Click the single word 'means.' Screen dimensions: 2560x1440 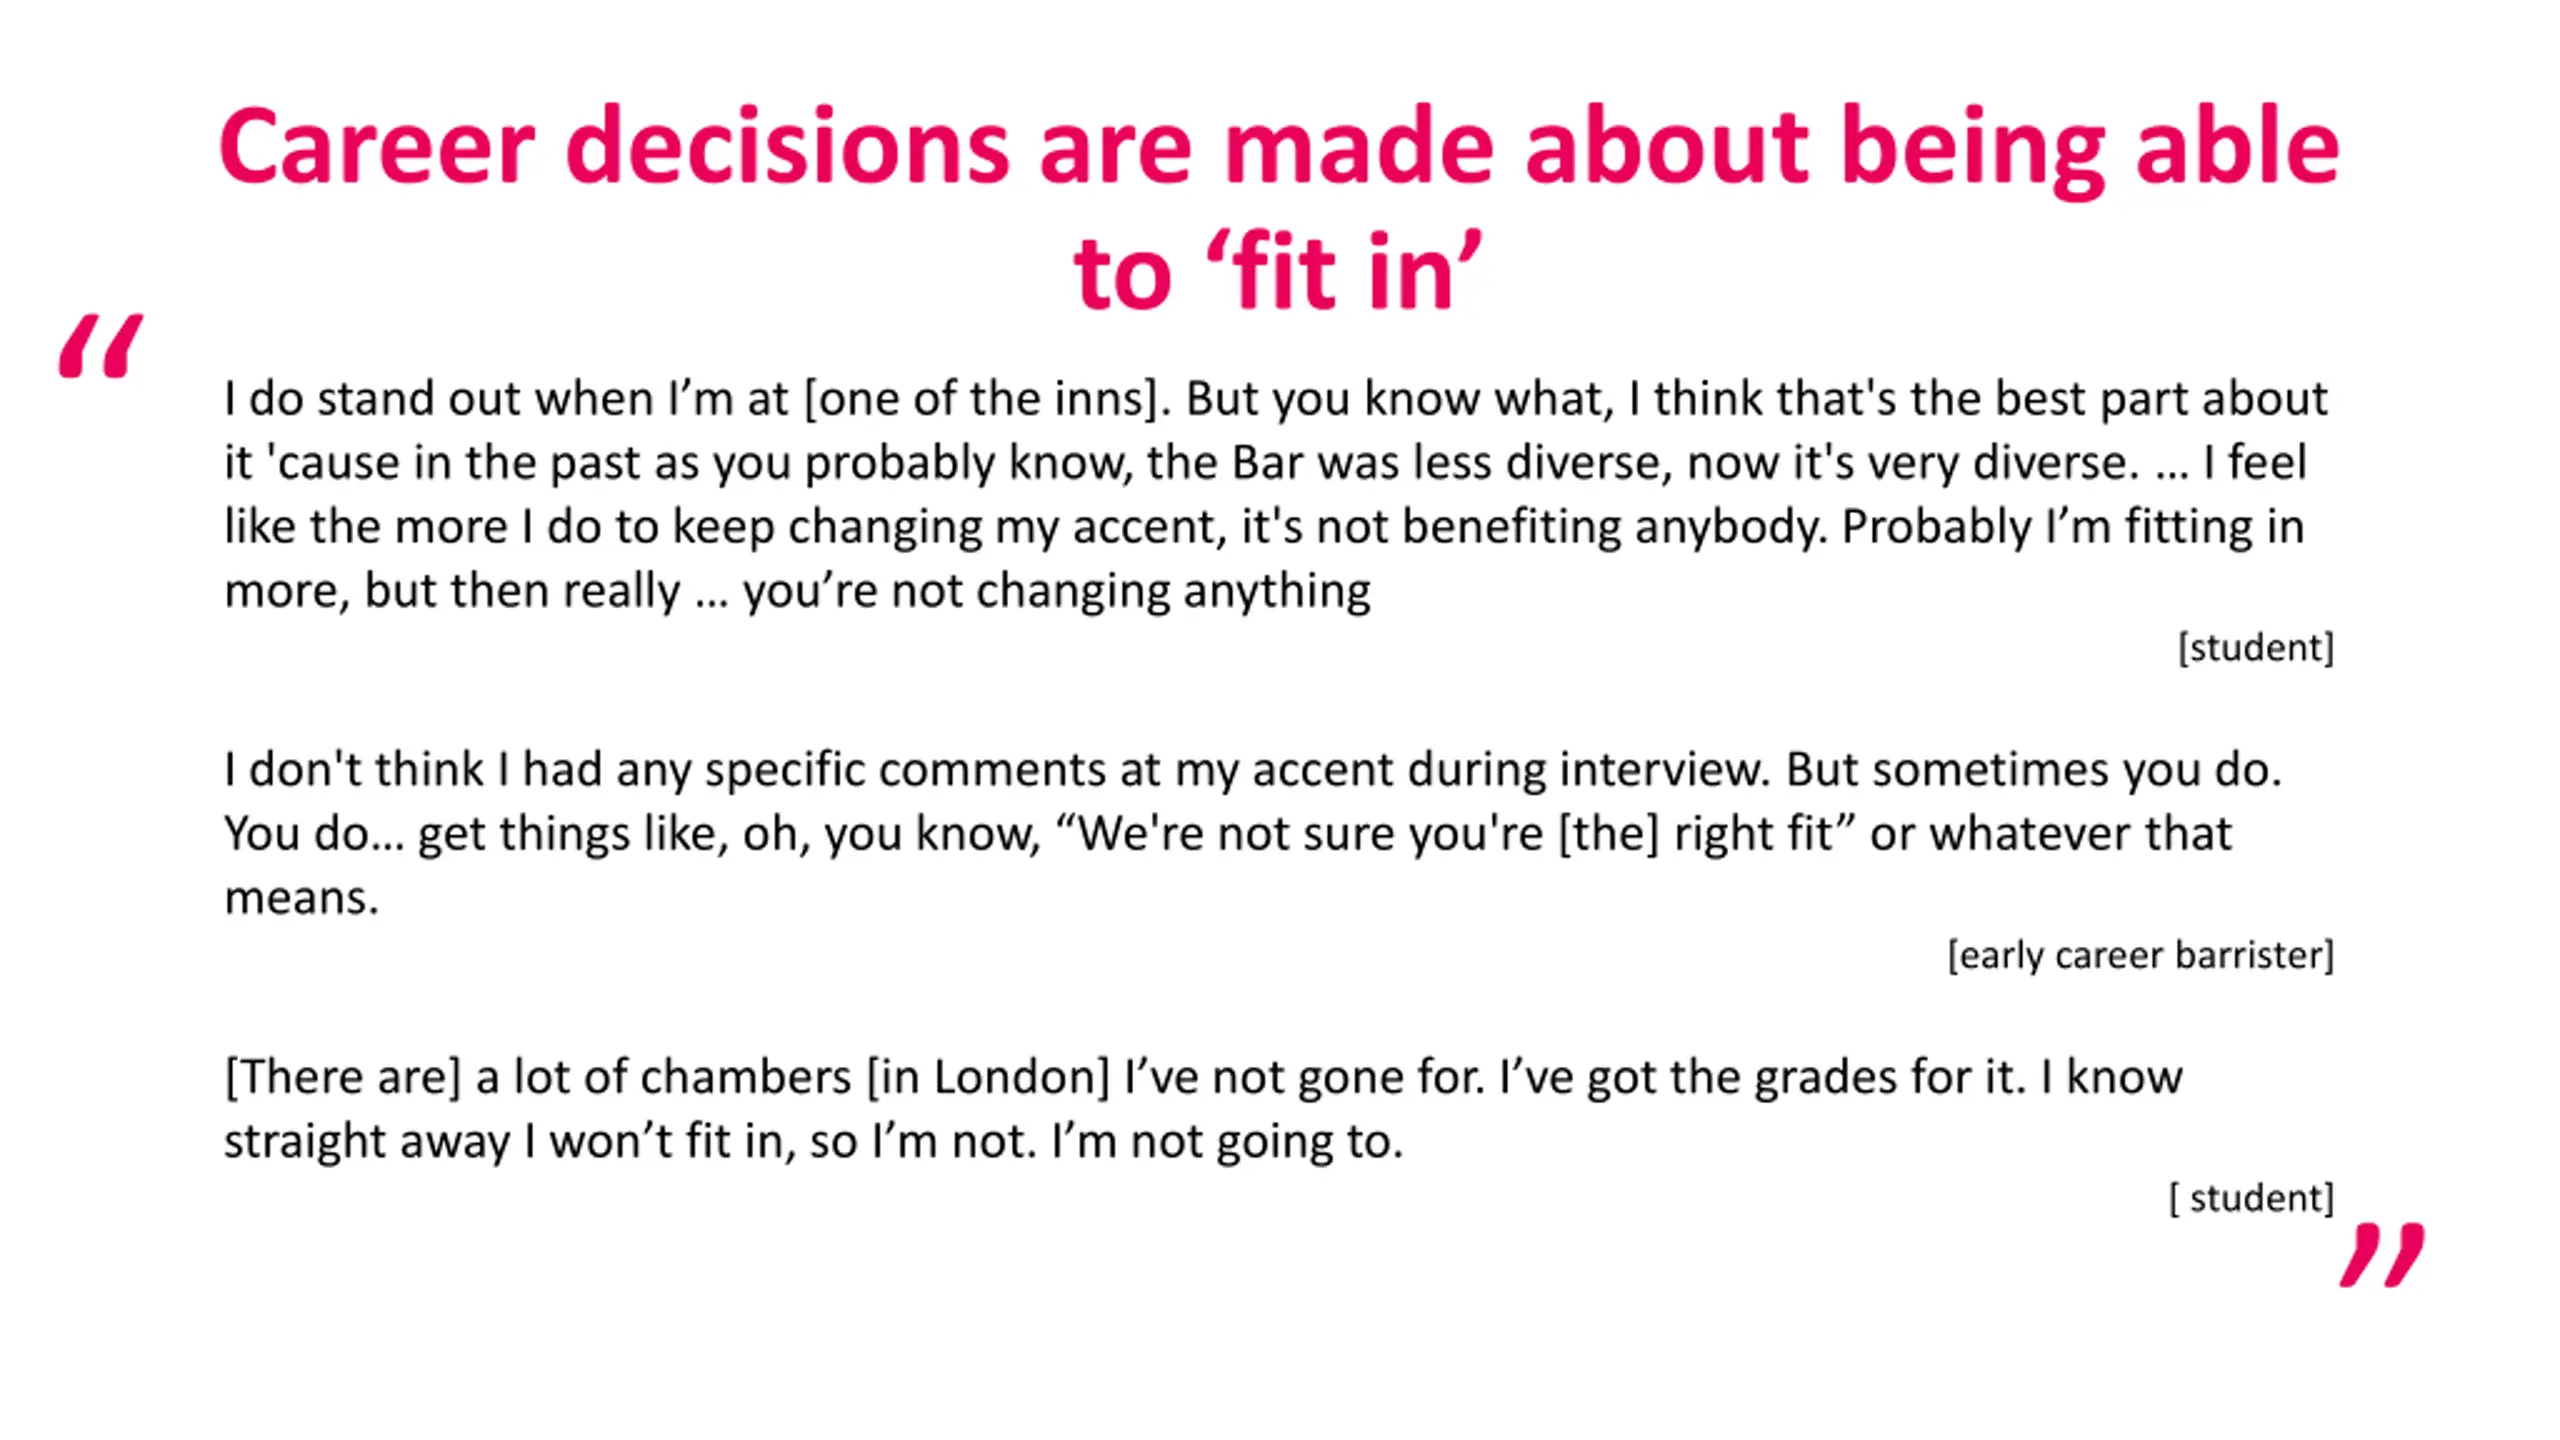(302, 898)
